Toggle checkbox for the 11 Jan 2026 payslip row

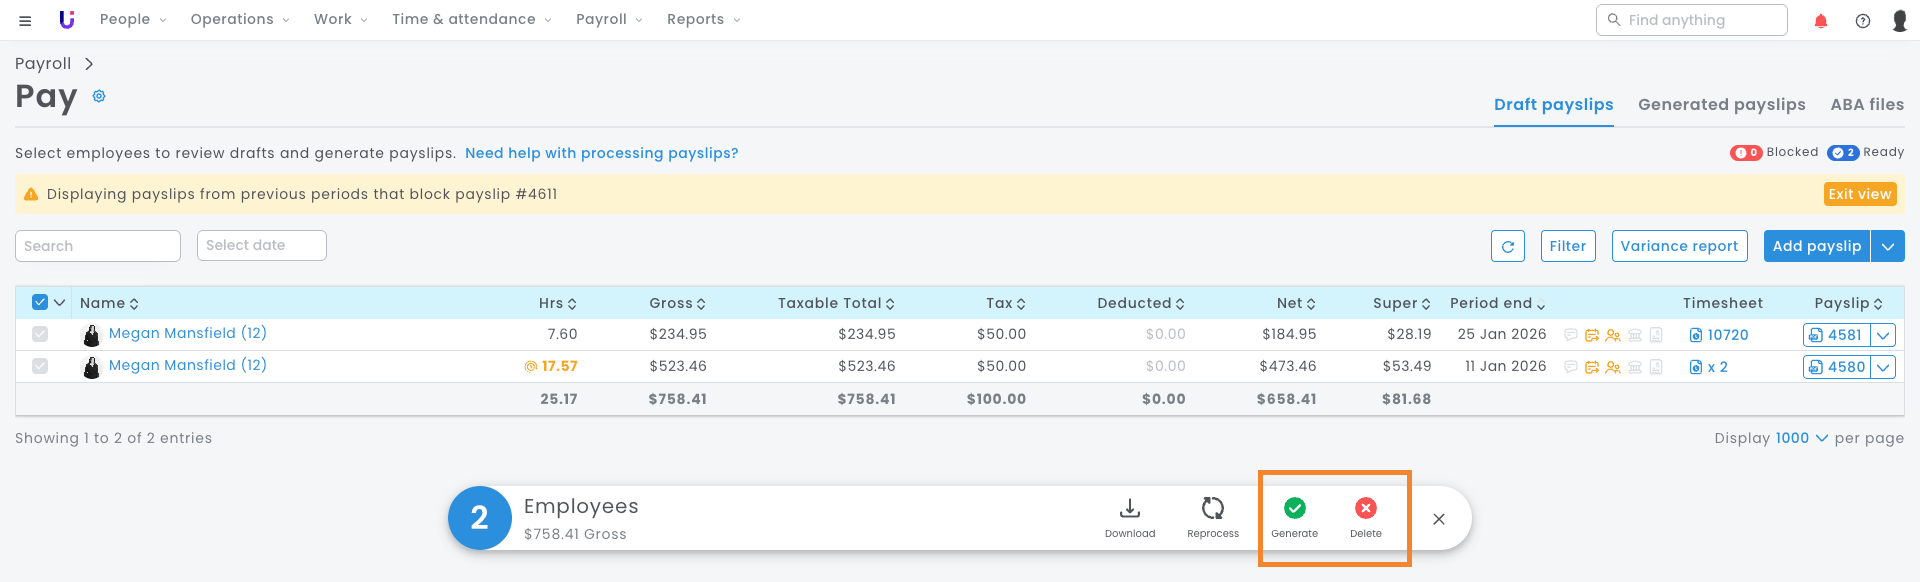[40, 366]
